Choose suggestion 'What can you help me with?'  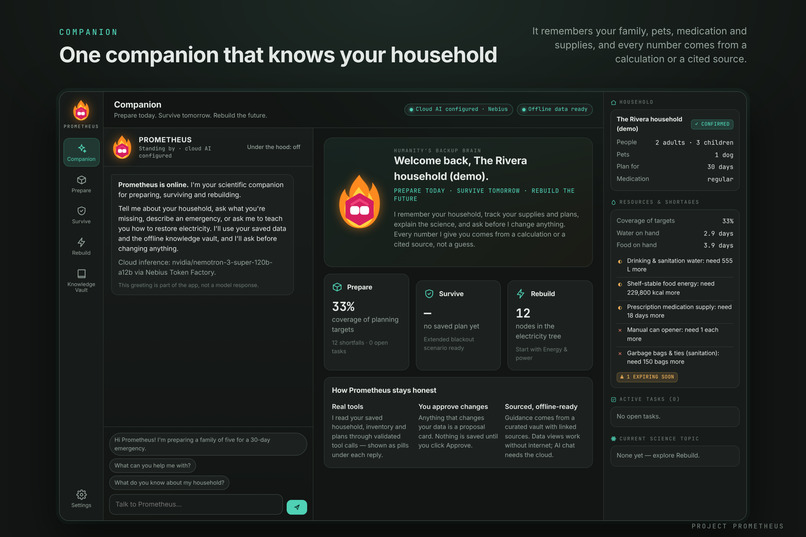(x=152, y=466)
